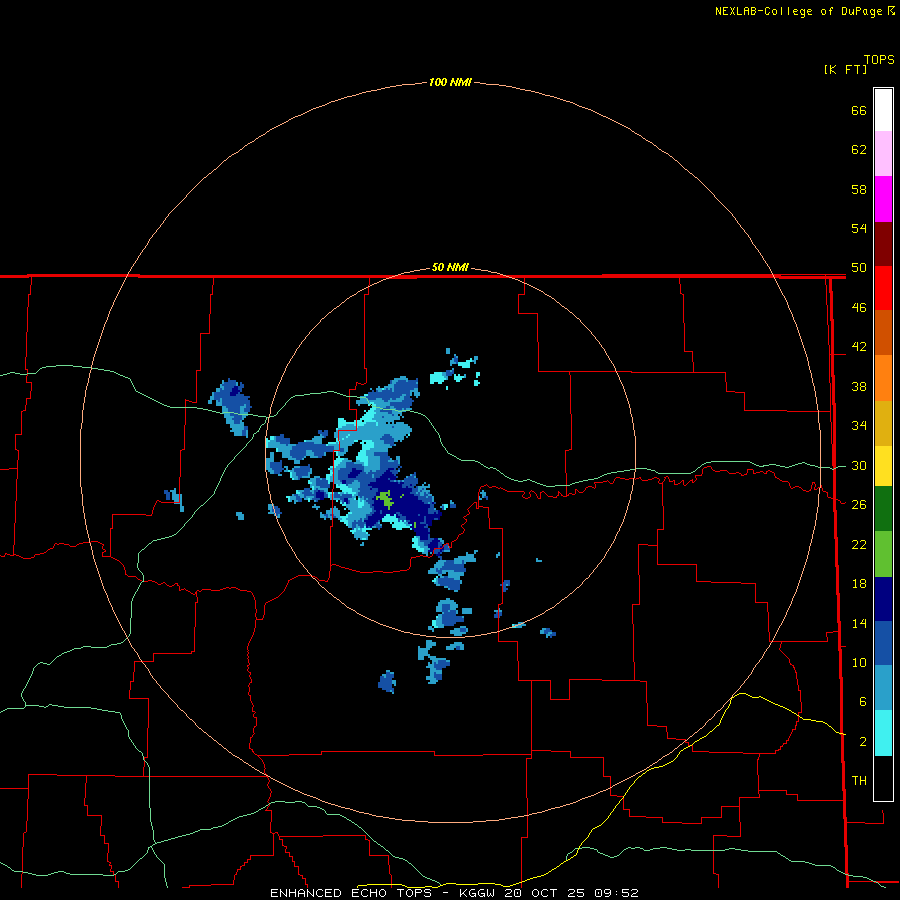Click the '50 NMI' range ring label
This screenshot has width=900, height=900.
point(450,267)
